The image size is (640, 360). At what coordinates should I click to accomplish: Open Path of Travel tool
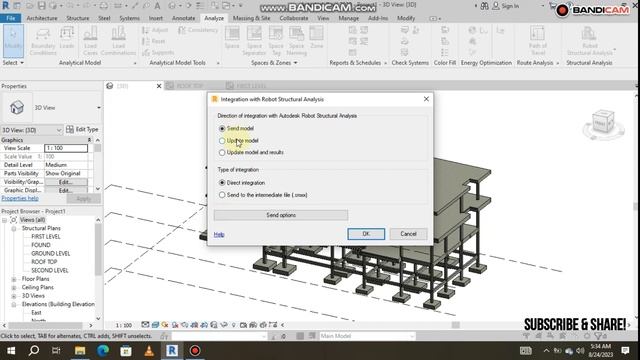[538, 41]
